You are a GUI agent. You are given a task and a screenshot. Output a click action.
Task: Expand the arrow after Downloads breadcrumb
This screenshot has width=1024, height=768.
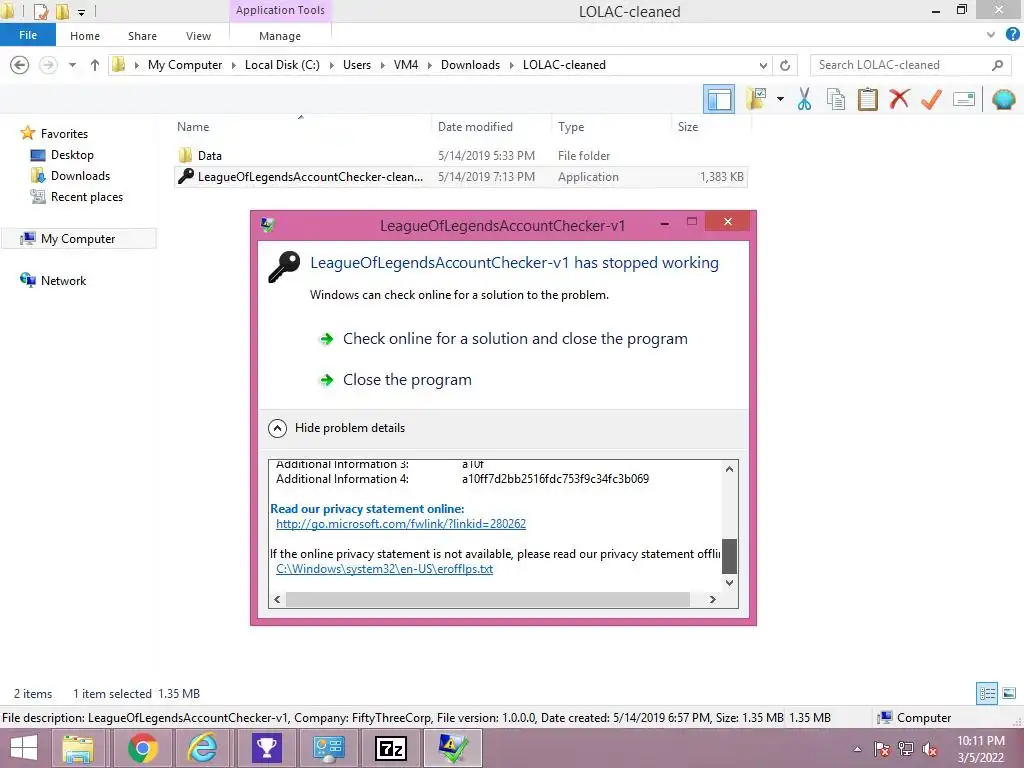[x=511, y=65]
